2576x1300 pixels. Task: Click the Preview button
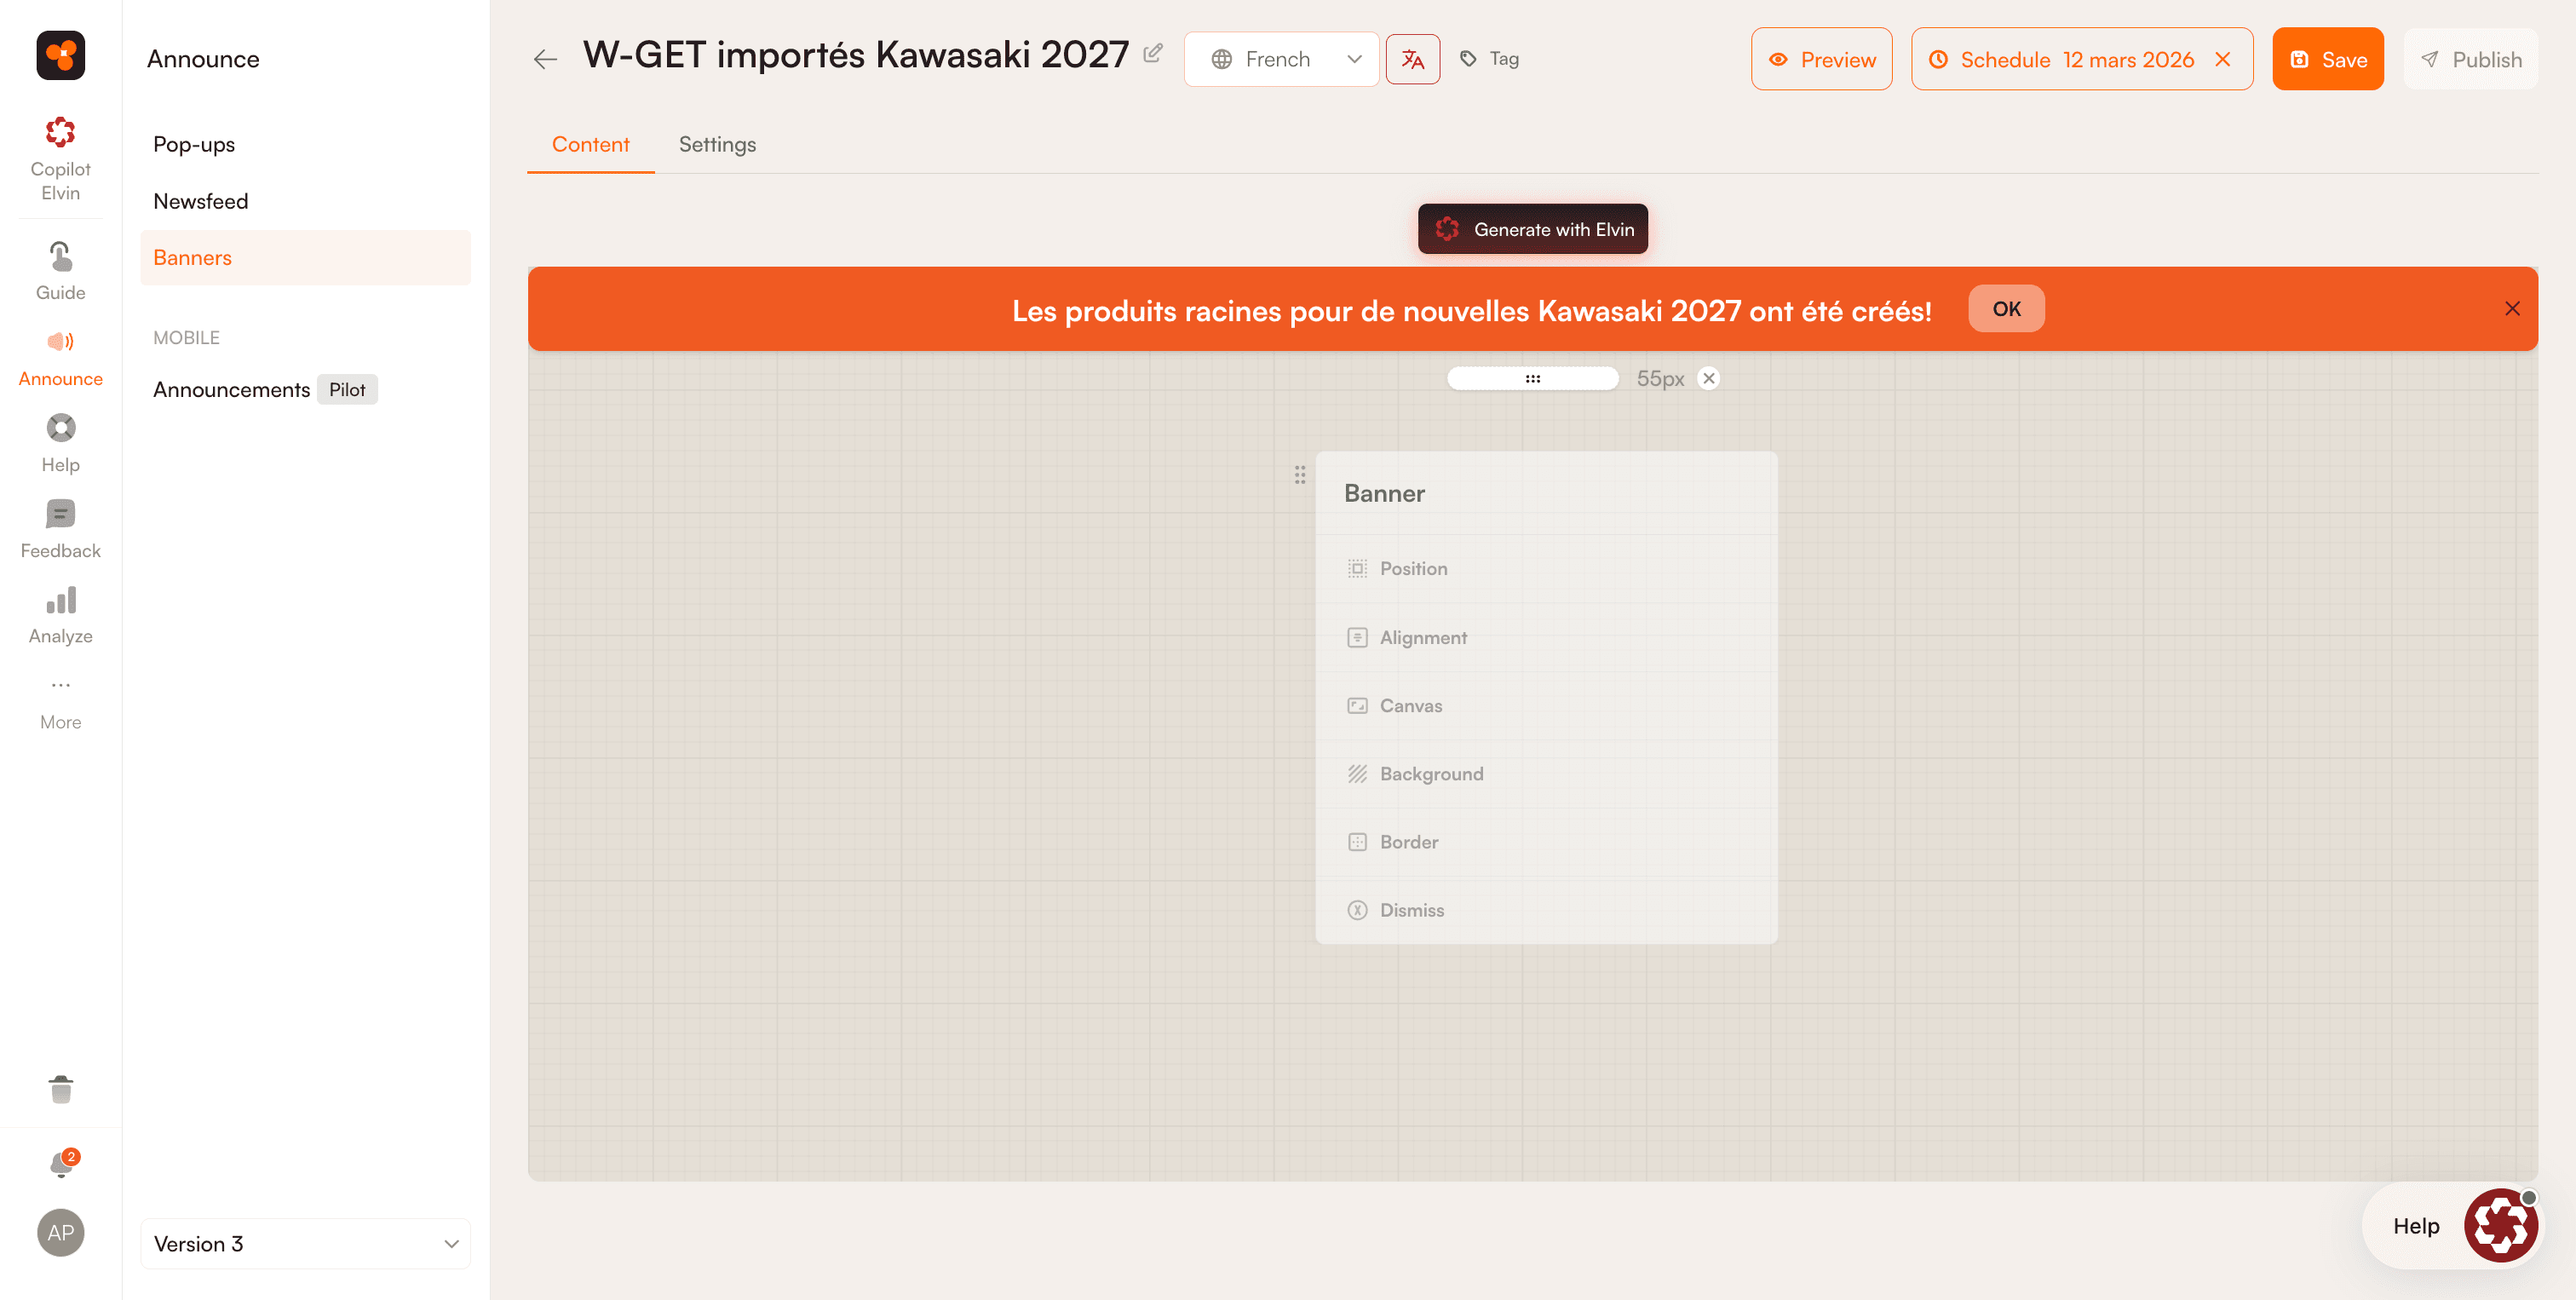(1821, 59)
